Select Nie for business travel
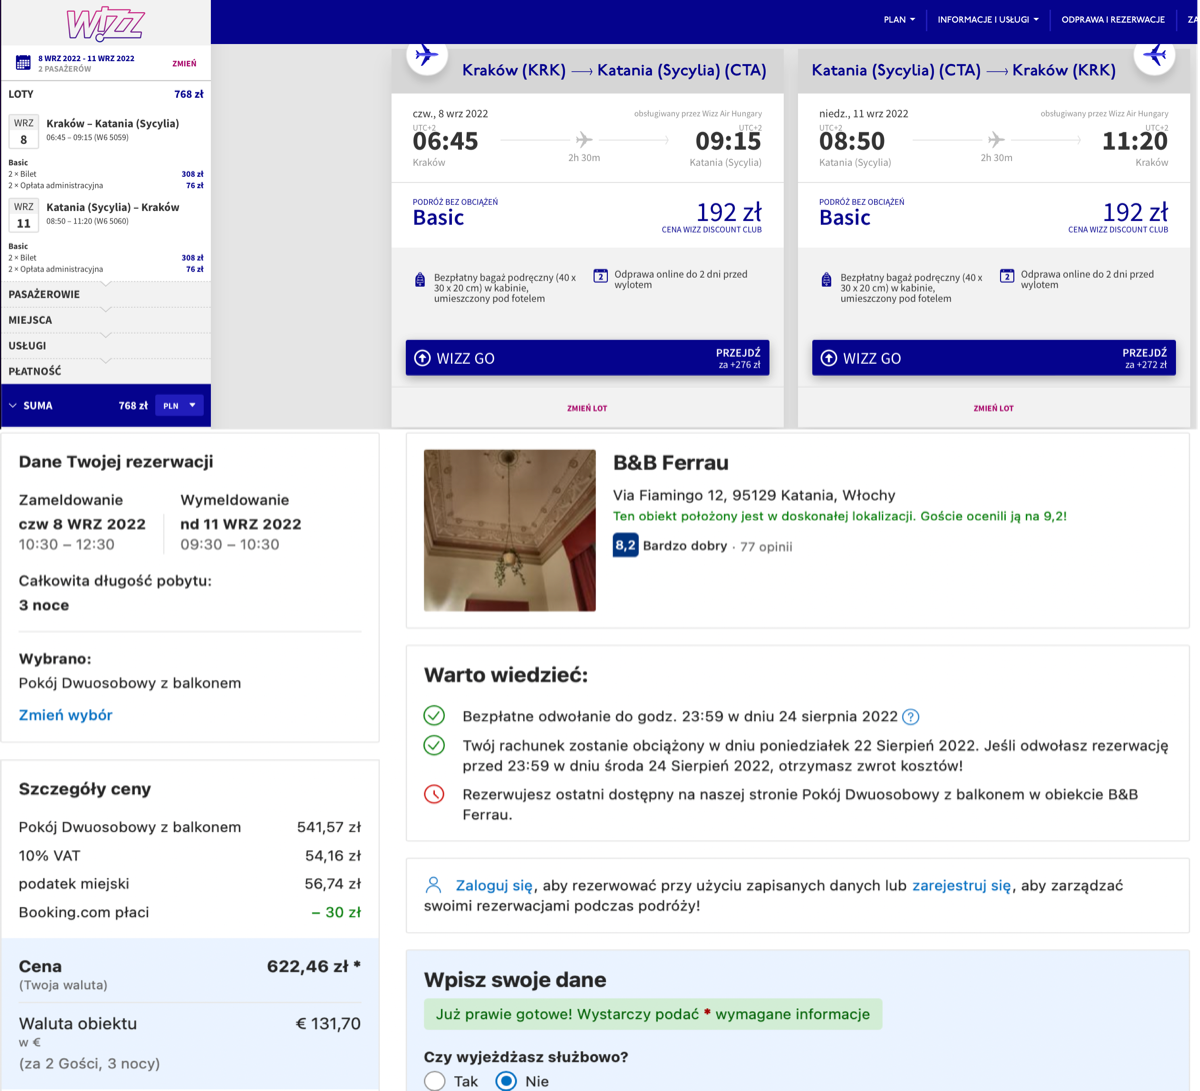The width and height of the screenshot is (1200, 1091). (506, 1081)
